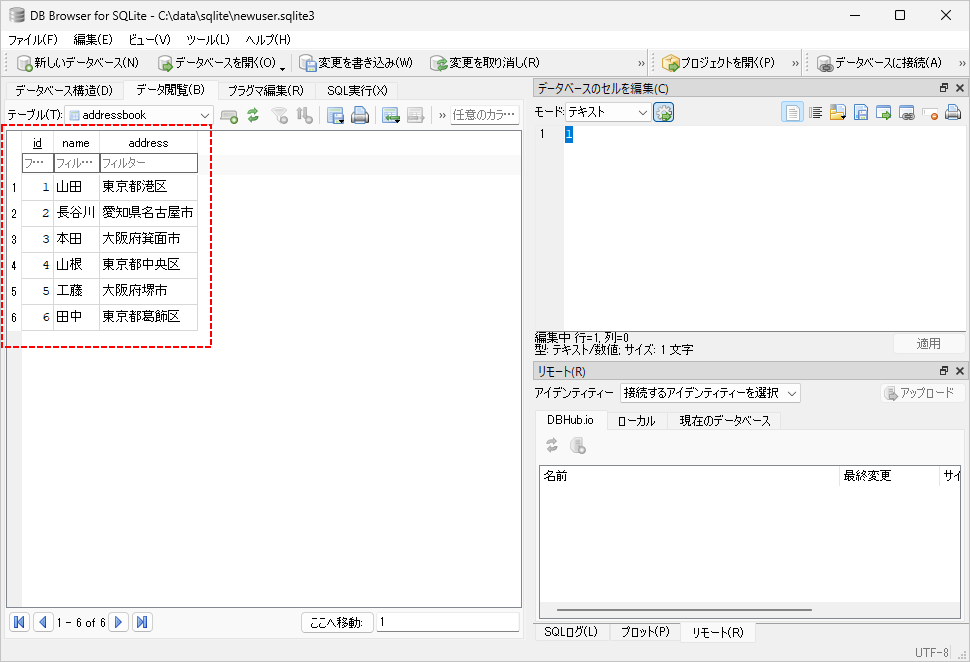970x662 pixels.
Task: Toggle the text alignment icon in the cell editor
Action: click(x=815, y=113)
